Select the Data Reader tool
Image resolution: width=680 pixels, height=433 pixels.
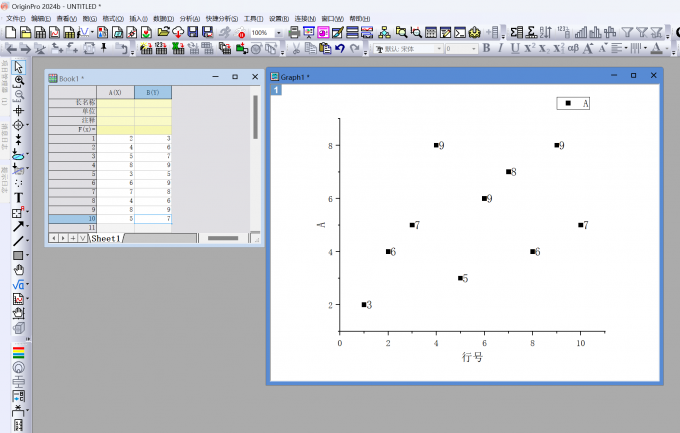point(18,125)
